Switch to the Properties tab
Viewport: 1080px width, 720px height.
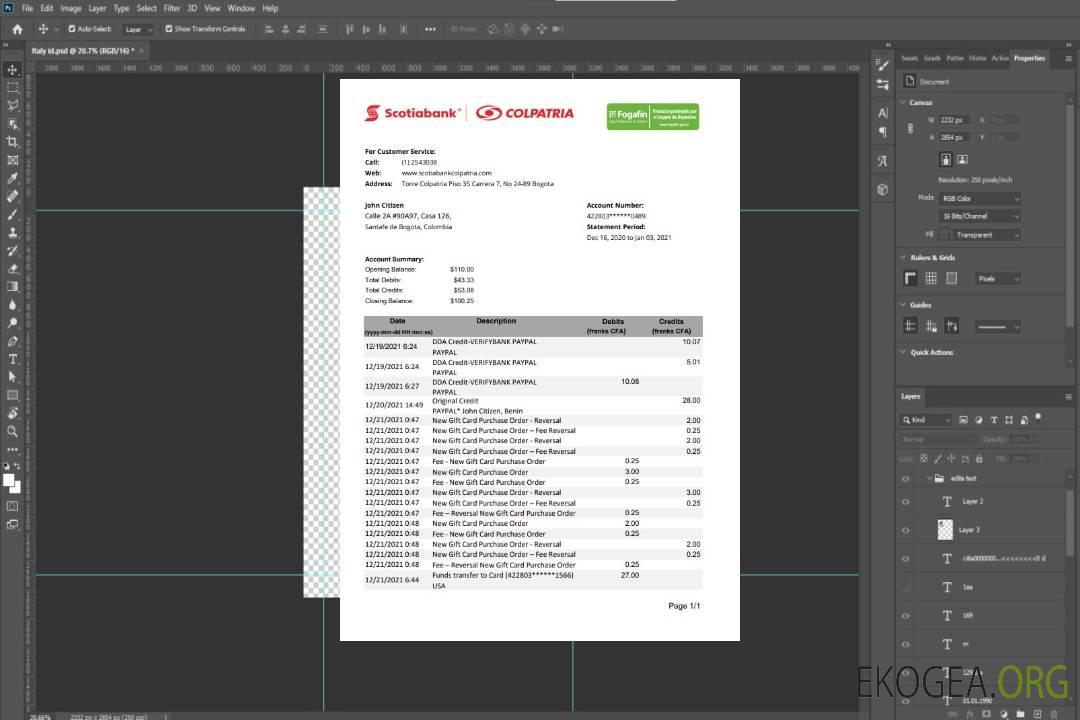pos(1029,58)
